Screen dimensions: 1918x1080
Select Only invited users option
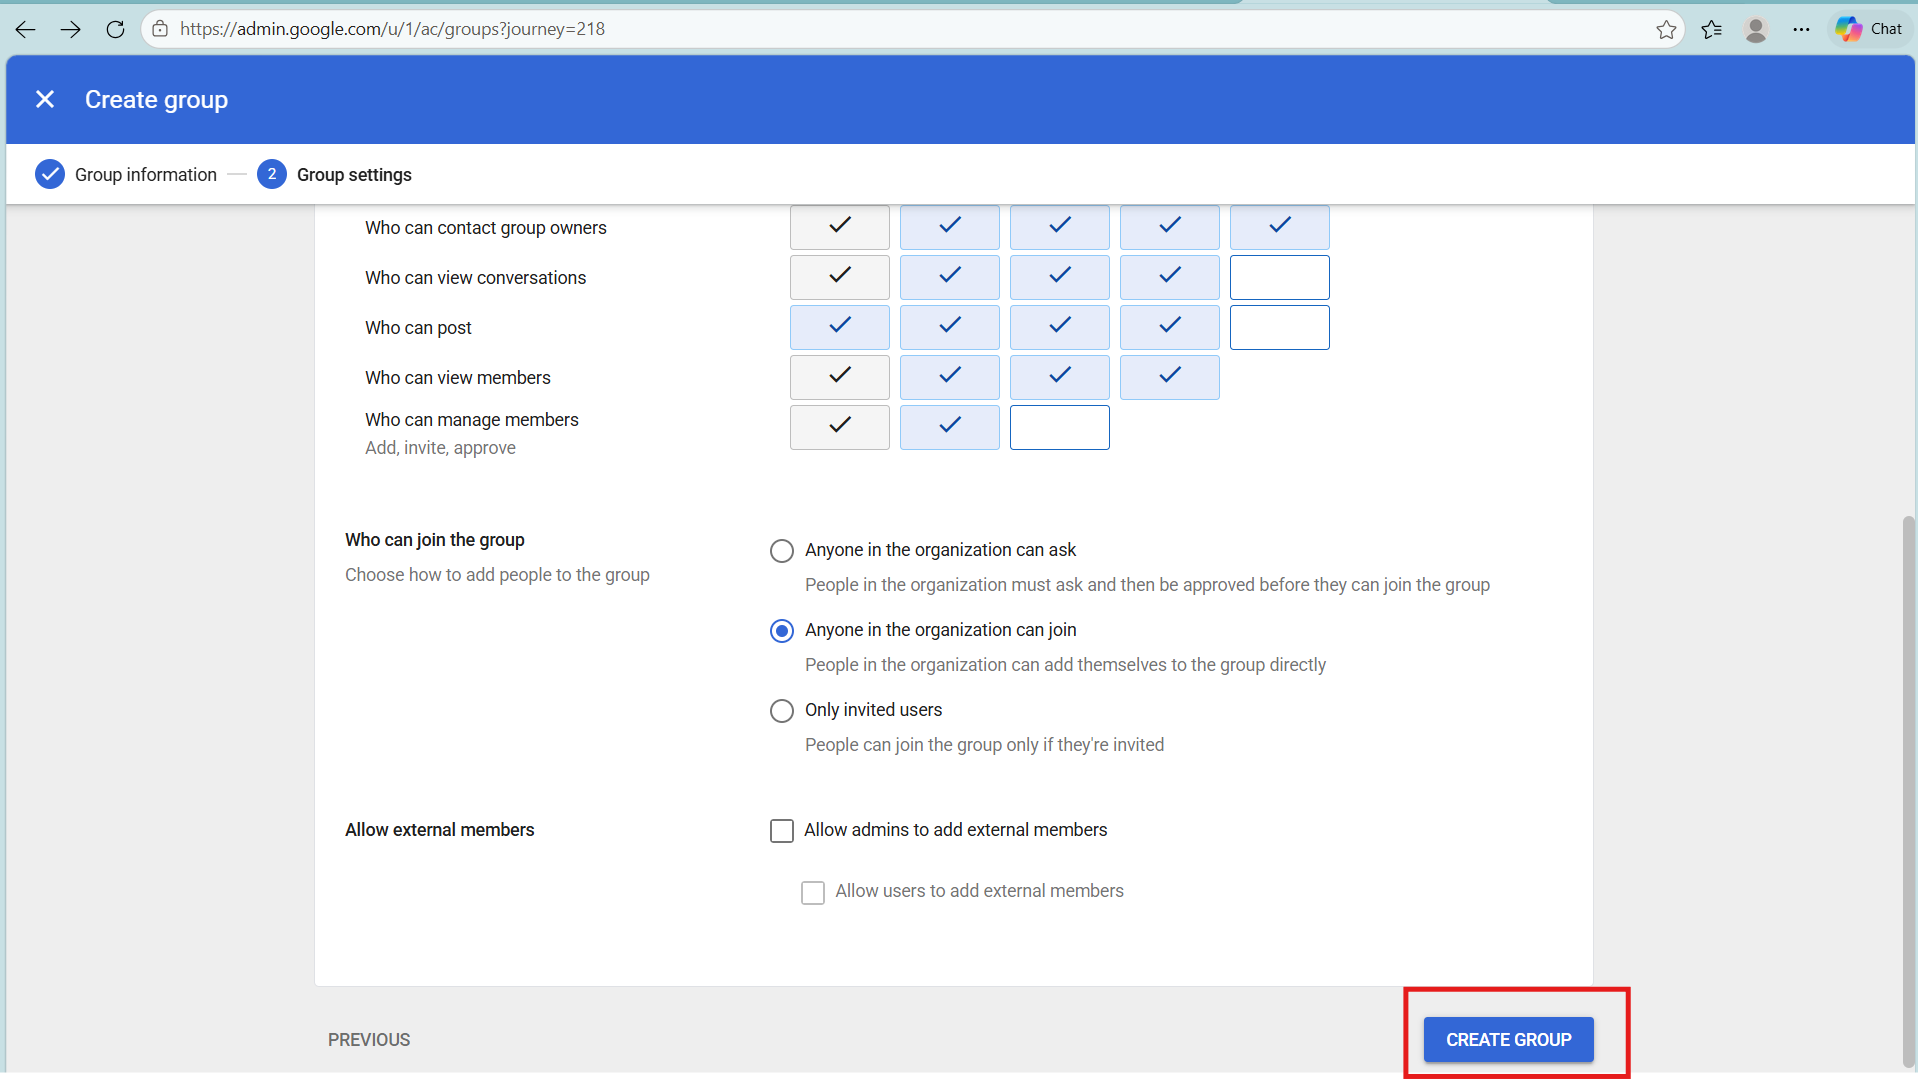coord(782,711)
